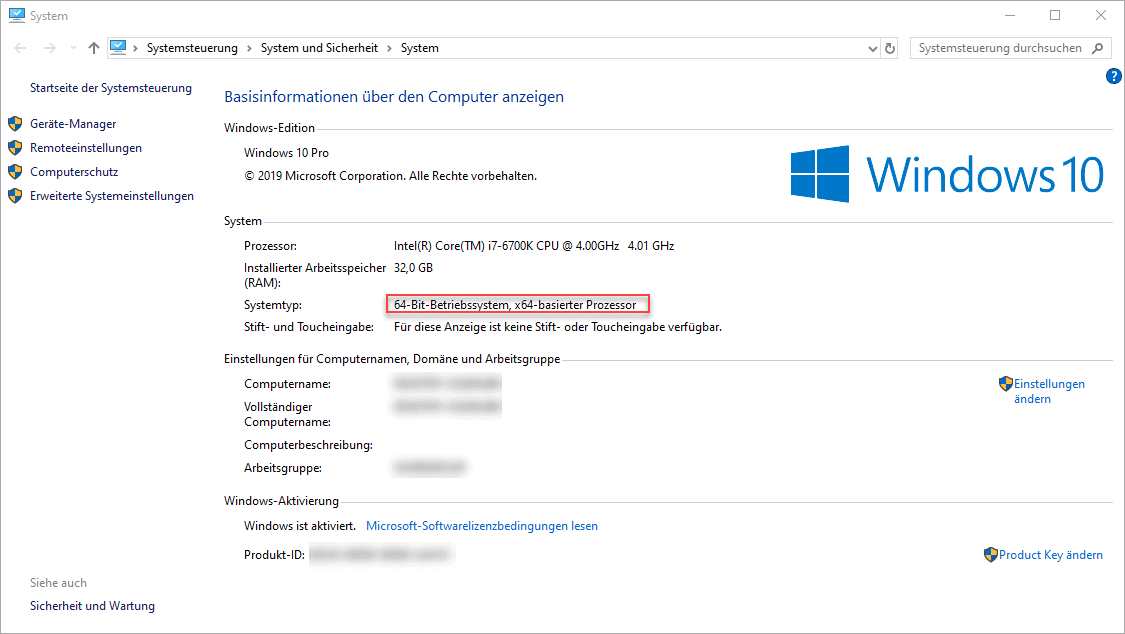
Task: Click the shield icon beside Remoteeinstellungen
Action: click(x=15, y=147)
